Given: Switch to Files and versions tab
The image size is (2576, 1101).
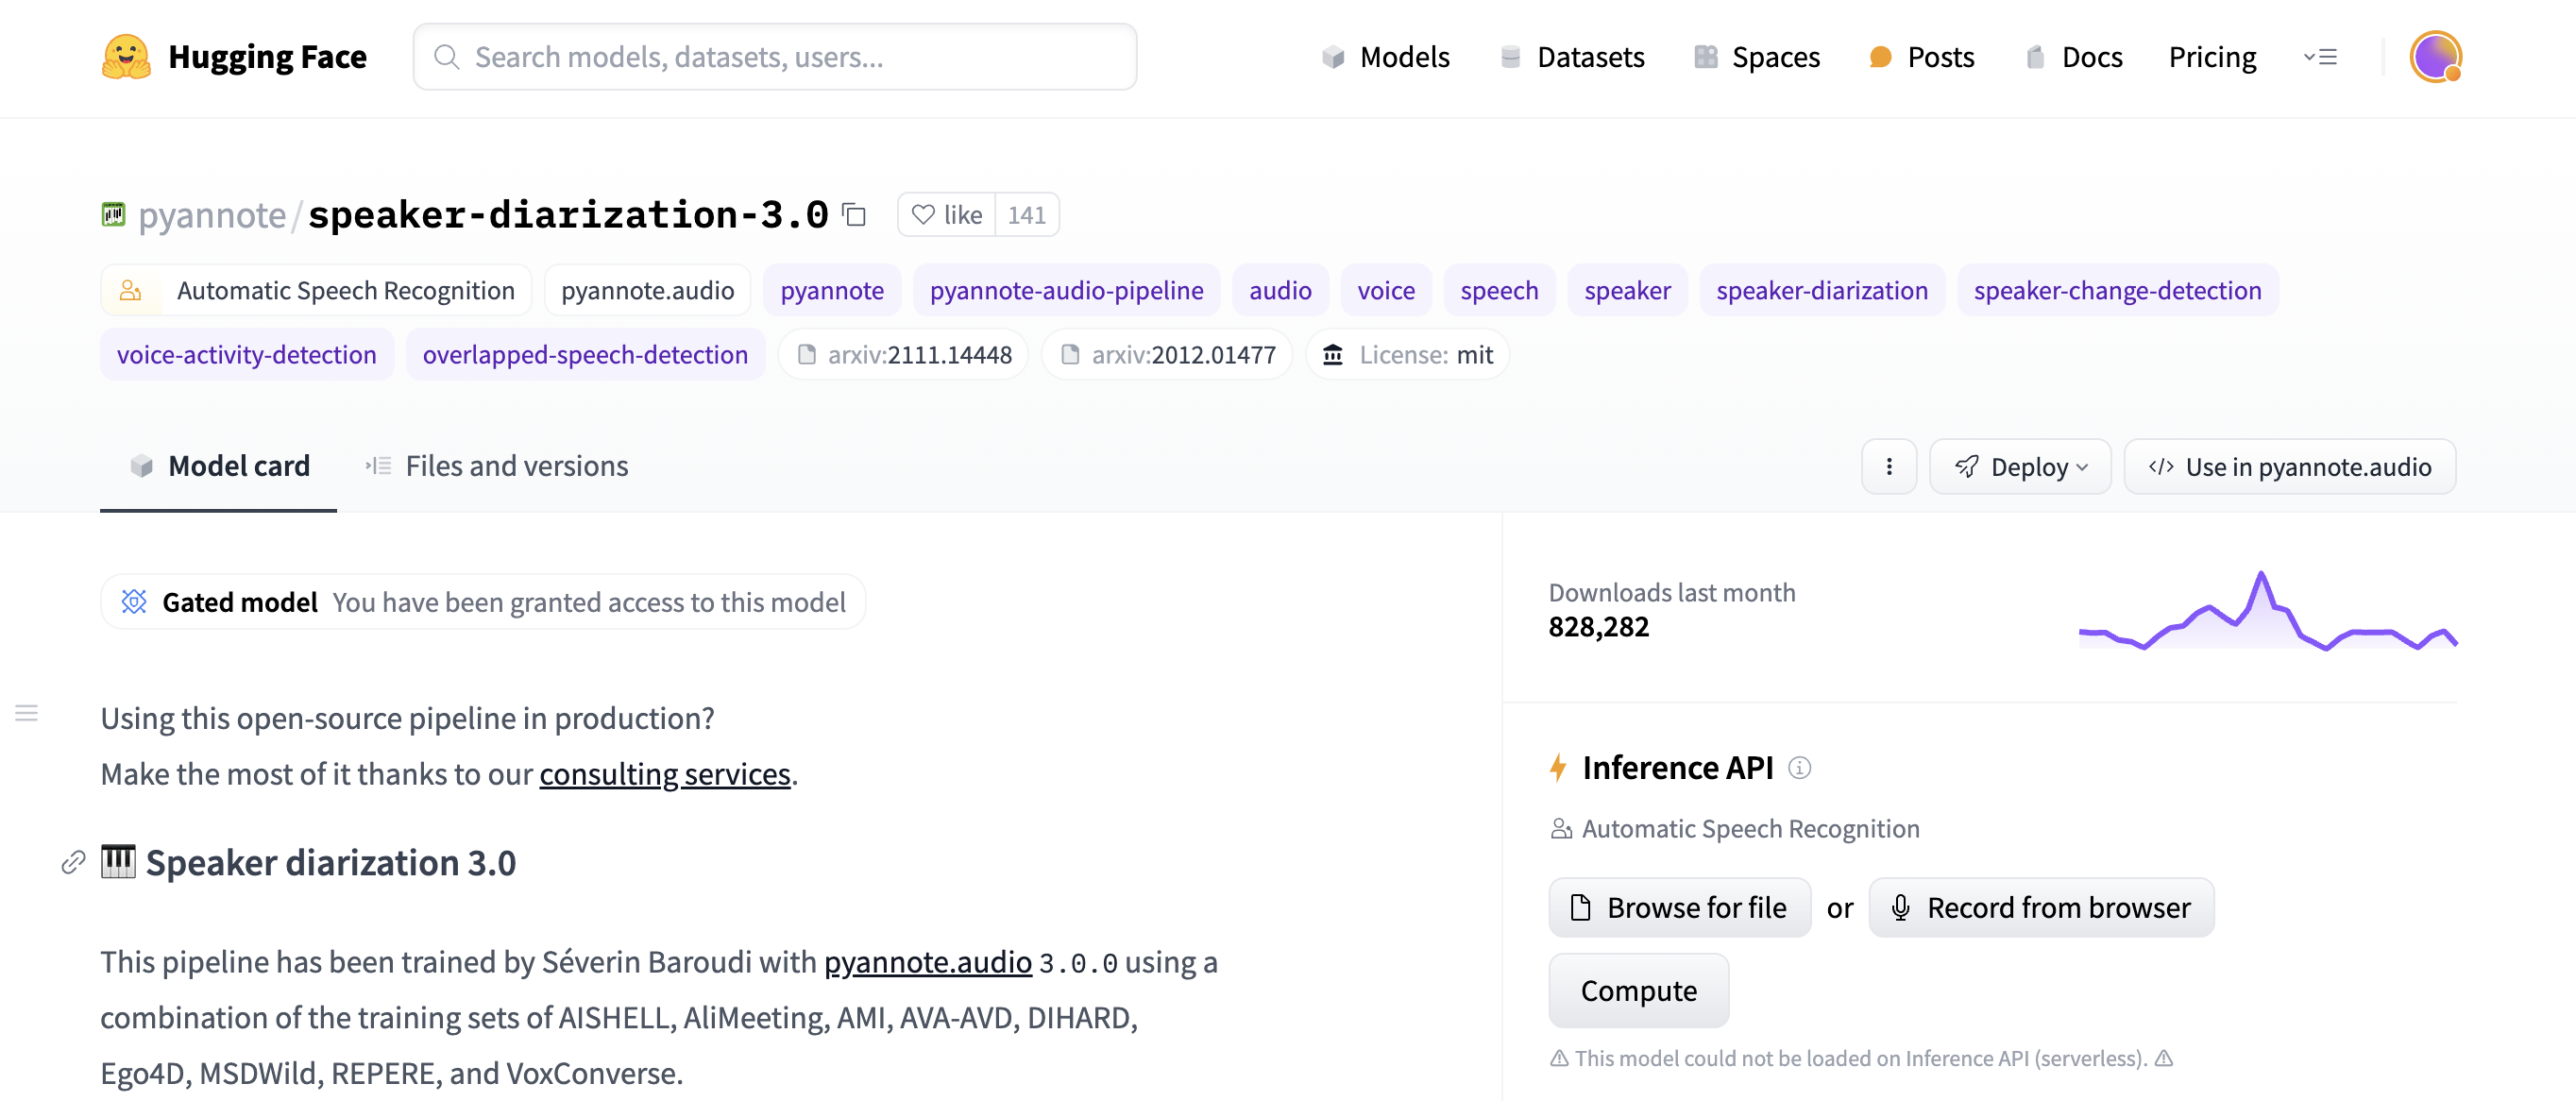Looking at the screenshot, I should (x=497, y=467).
